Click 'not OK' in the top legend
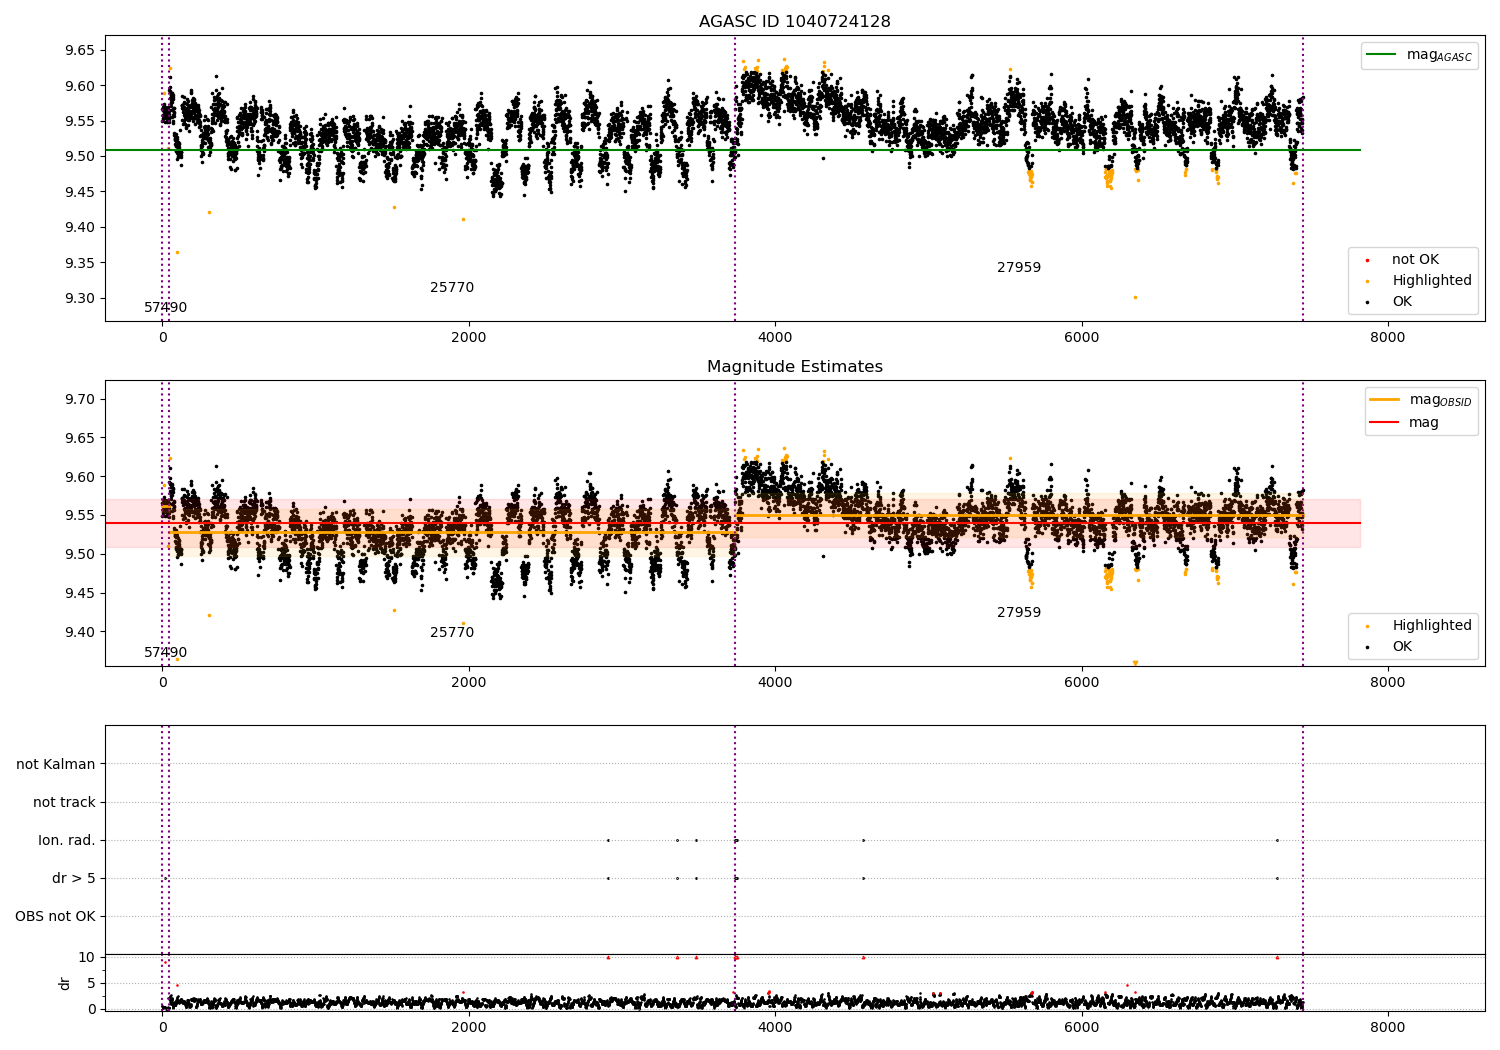The height and width of the screenshot is (1050, 1500). coord(1415,259)
